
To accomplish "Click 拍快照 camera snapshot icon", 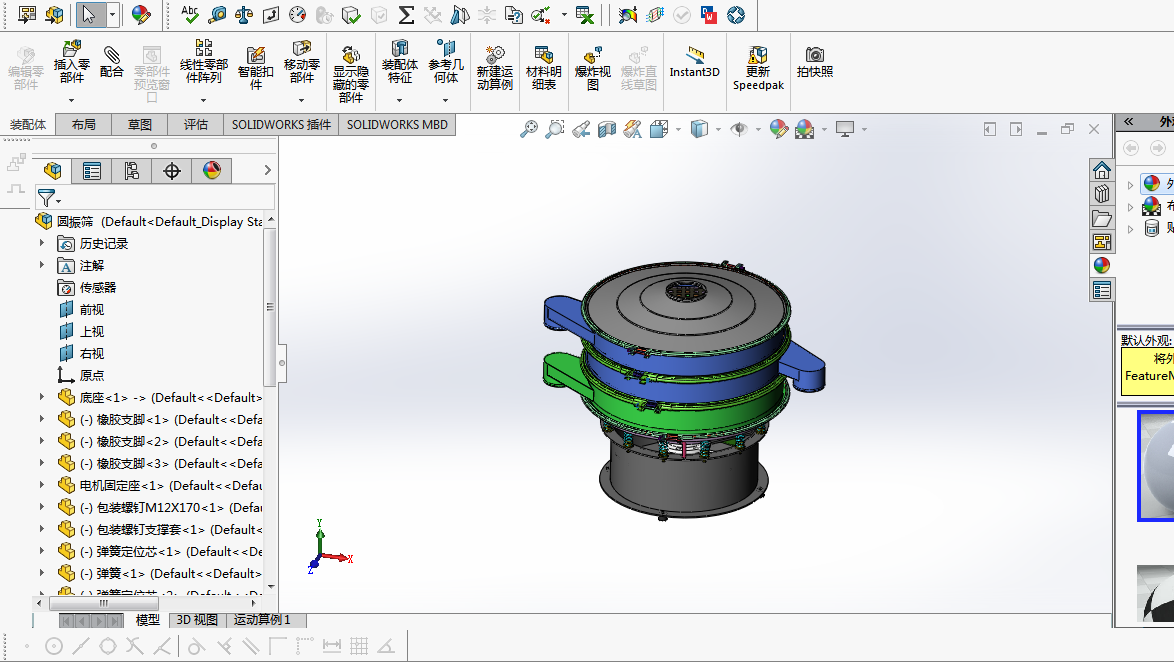I will click(x=815, y=60).
